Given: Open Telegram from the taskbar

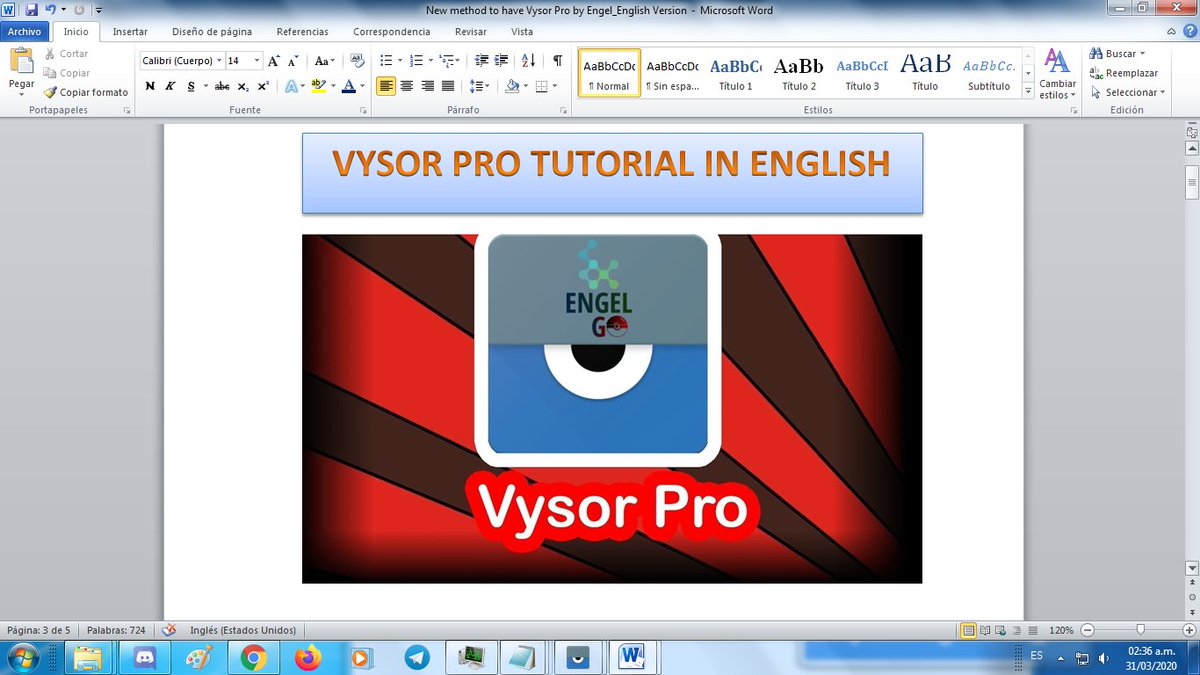Looking at the screenshot, I should click(416, 657).
